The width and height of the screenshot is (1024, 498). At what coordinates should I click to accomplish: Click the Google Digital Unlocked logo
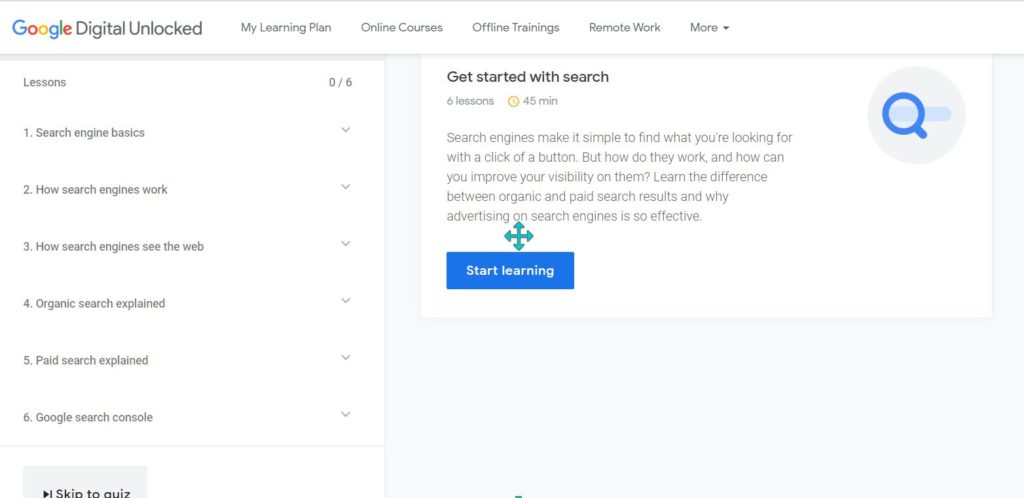coord(107,28)
